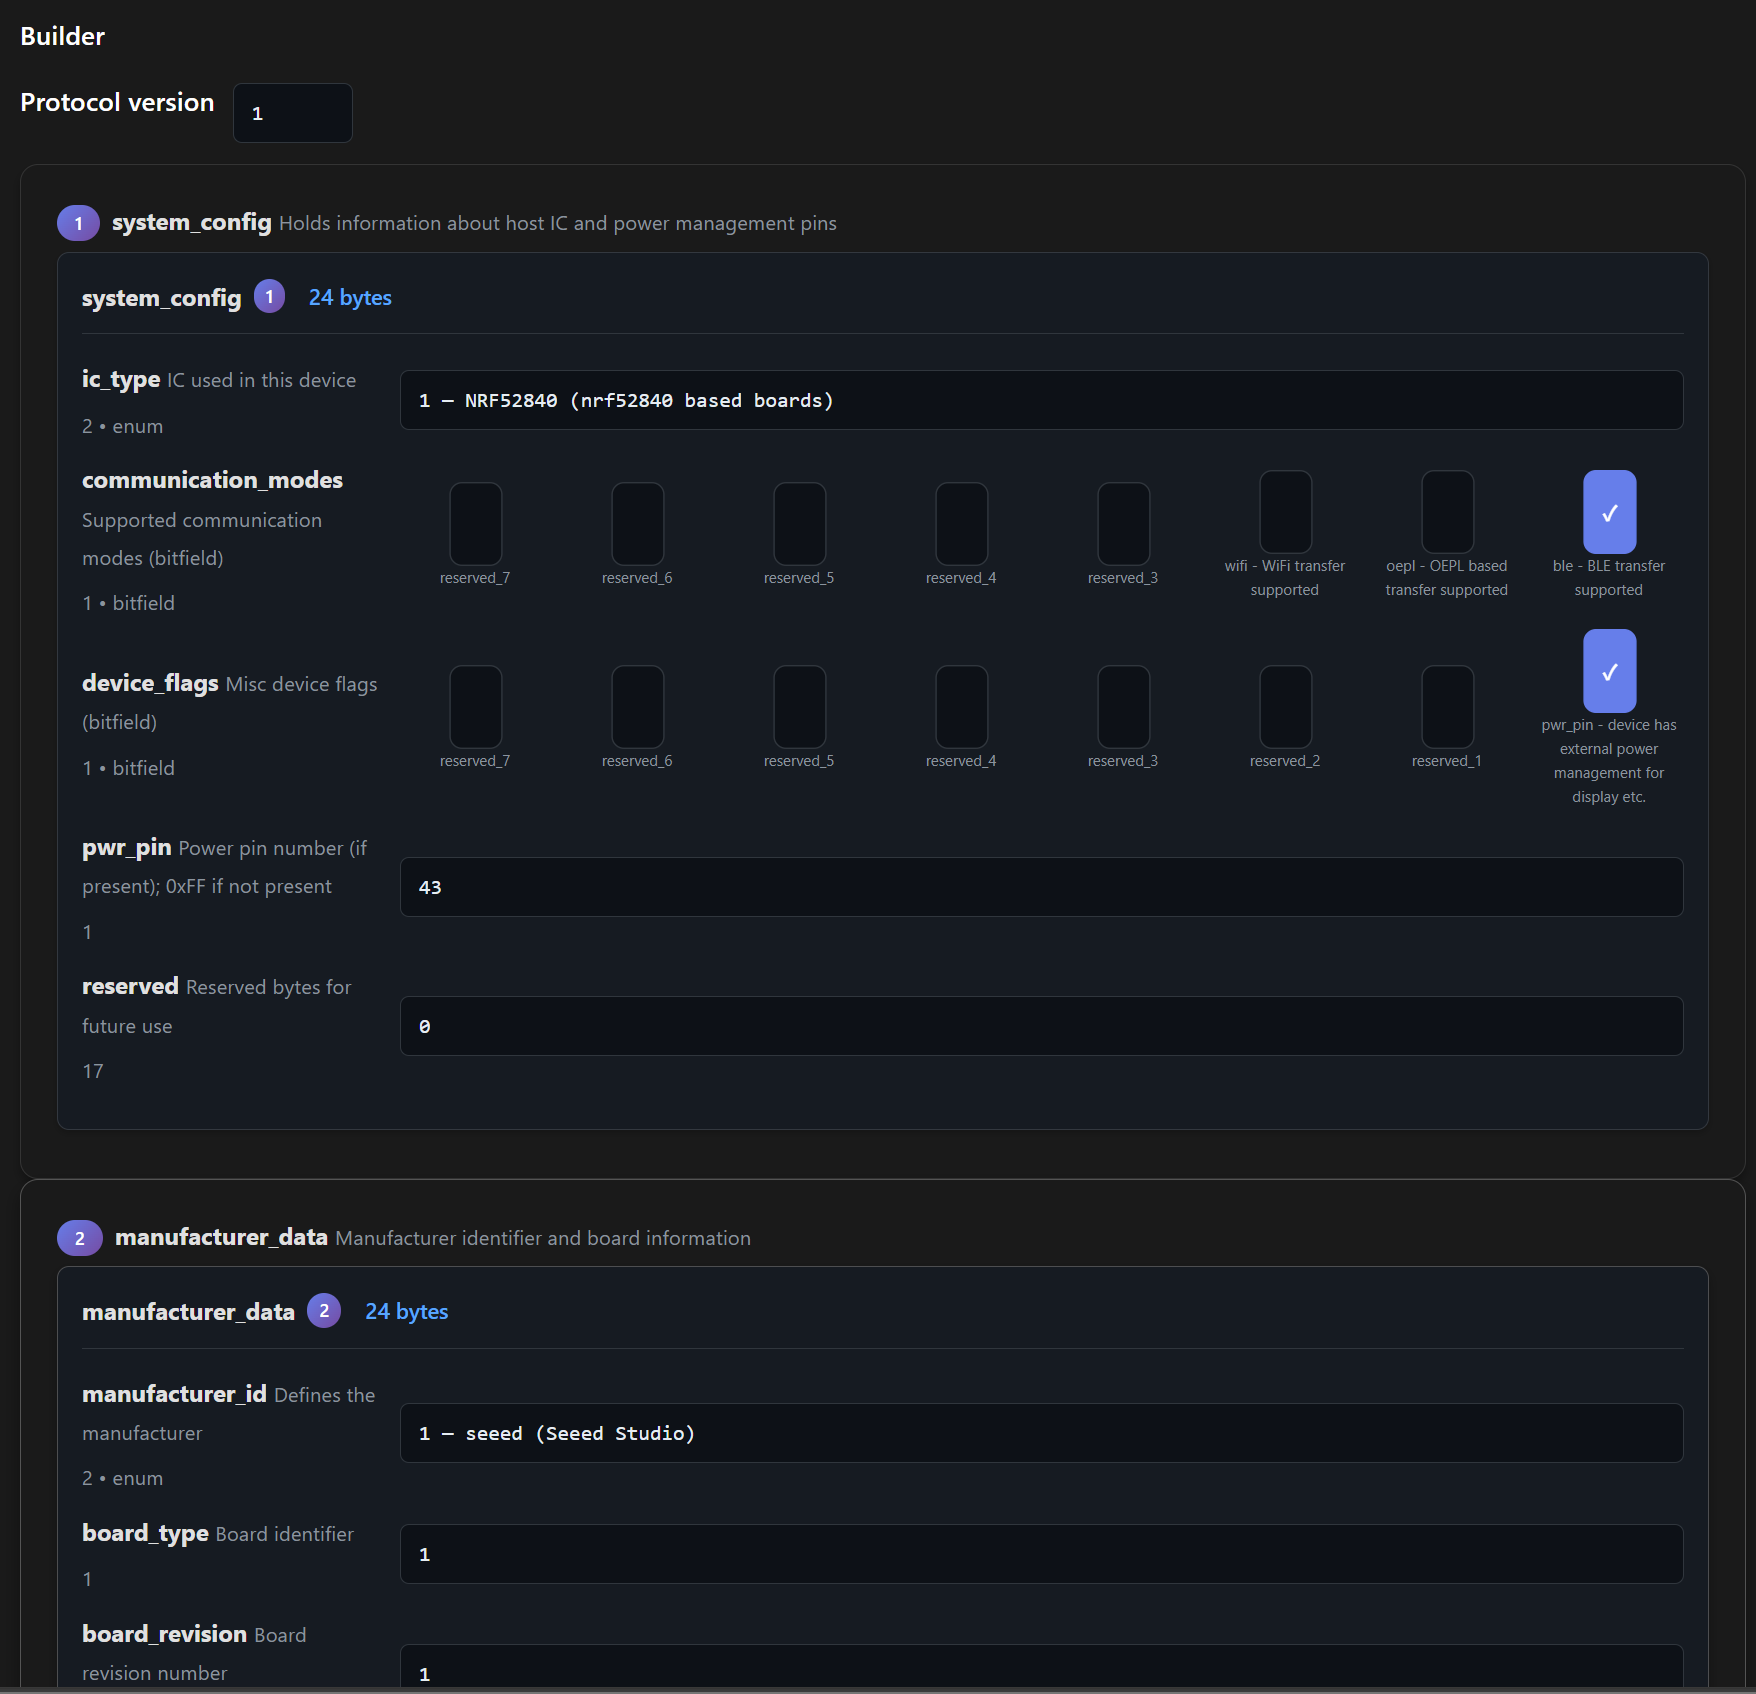Click the board_type input field

coord(1040,1554)
